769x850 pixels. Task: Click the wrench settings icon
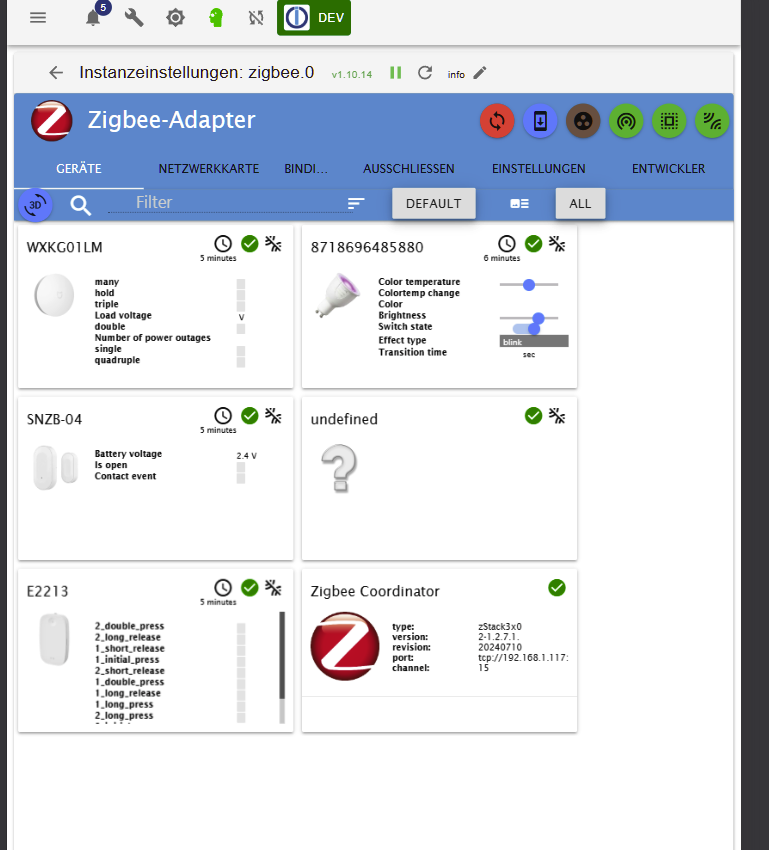pos(134,18)
